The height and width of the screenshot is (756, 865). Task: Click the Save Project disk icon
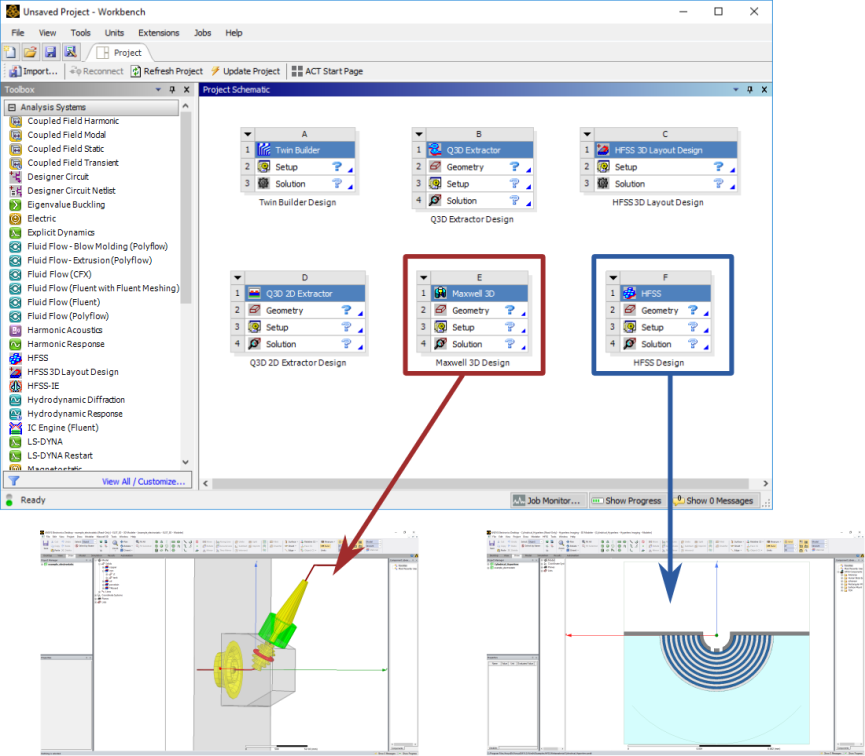tap(50, 52)
